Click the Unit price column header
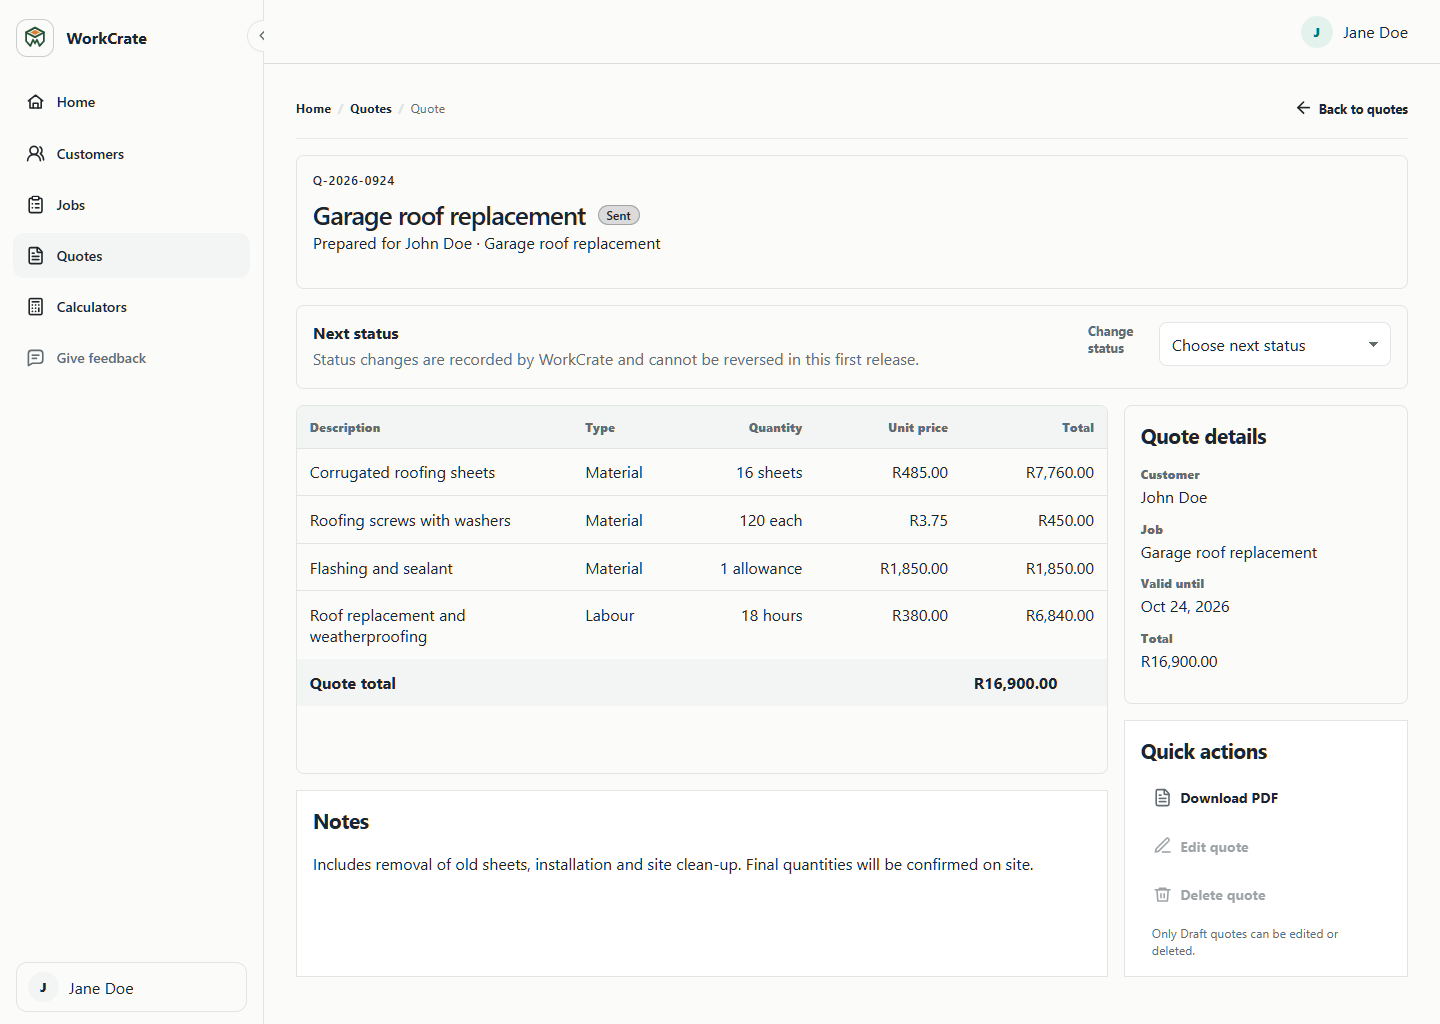This screenshot has width=1440, height=1024. pos(918,428)
